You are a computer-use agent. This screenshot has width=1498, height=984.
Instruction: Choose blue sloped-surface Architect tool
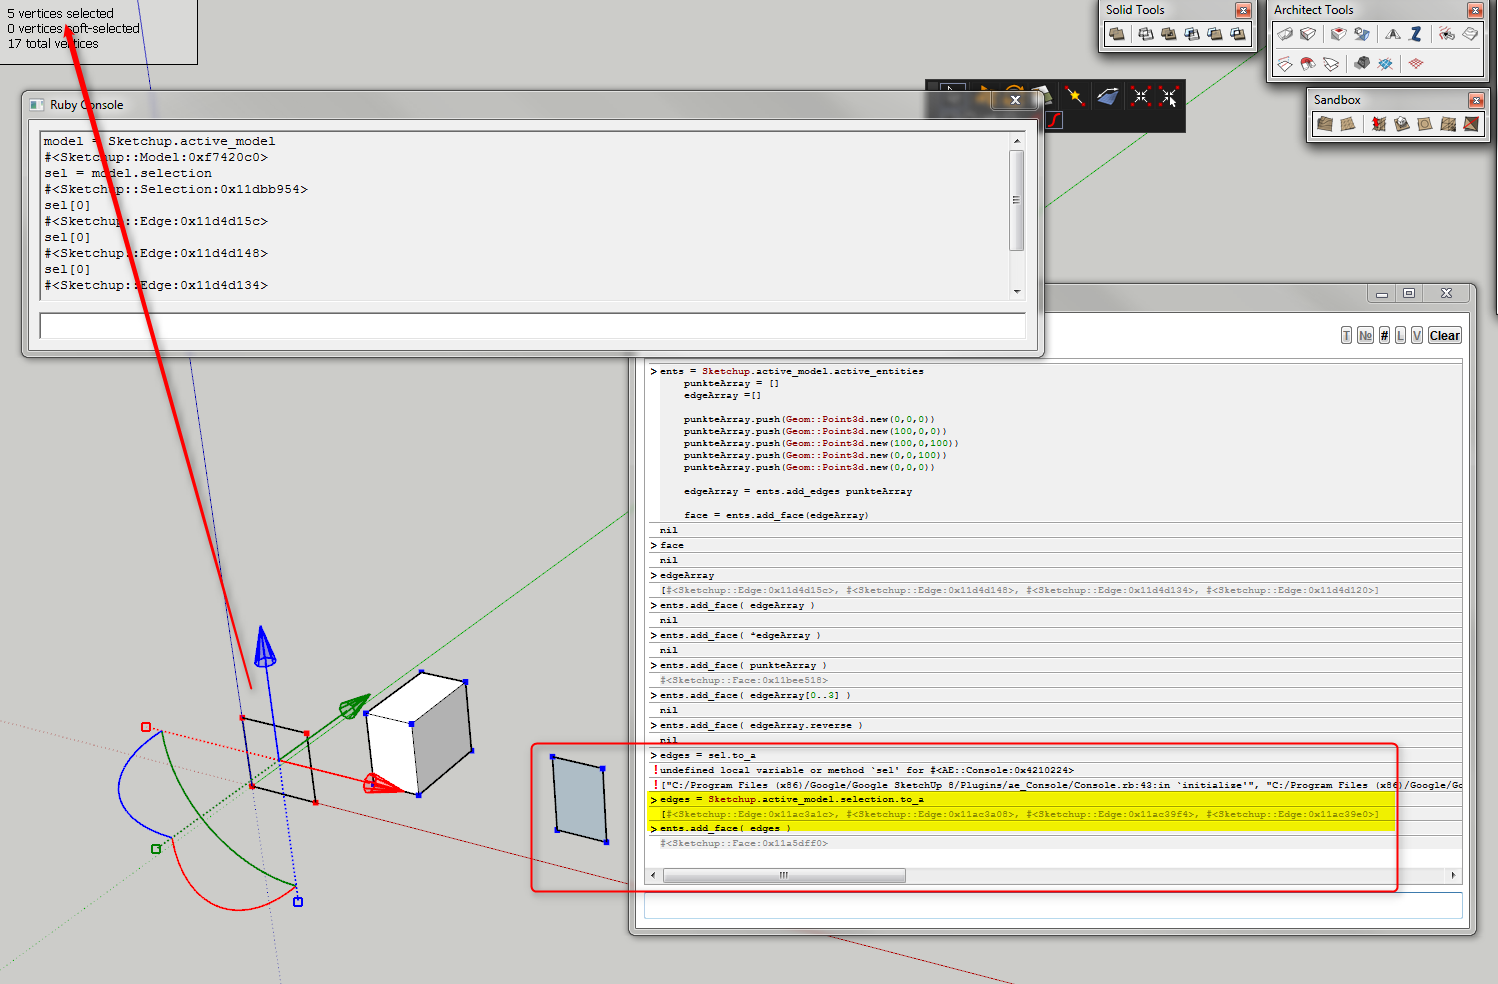coord(1362,34)
